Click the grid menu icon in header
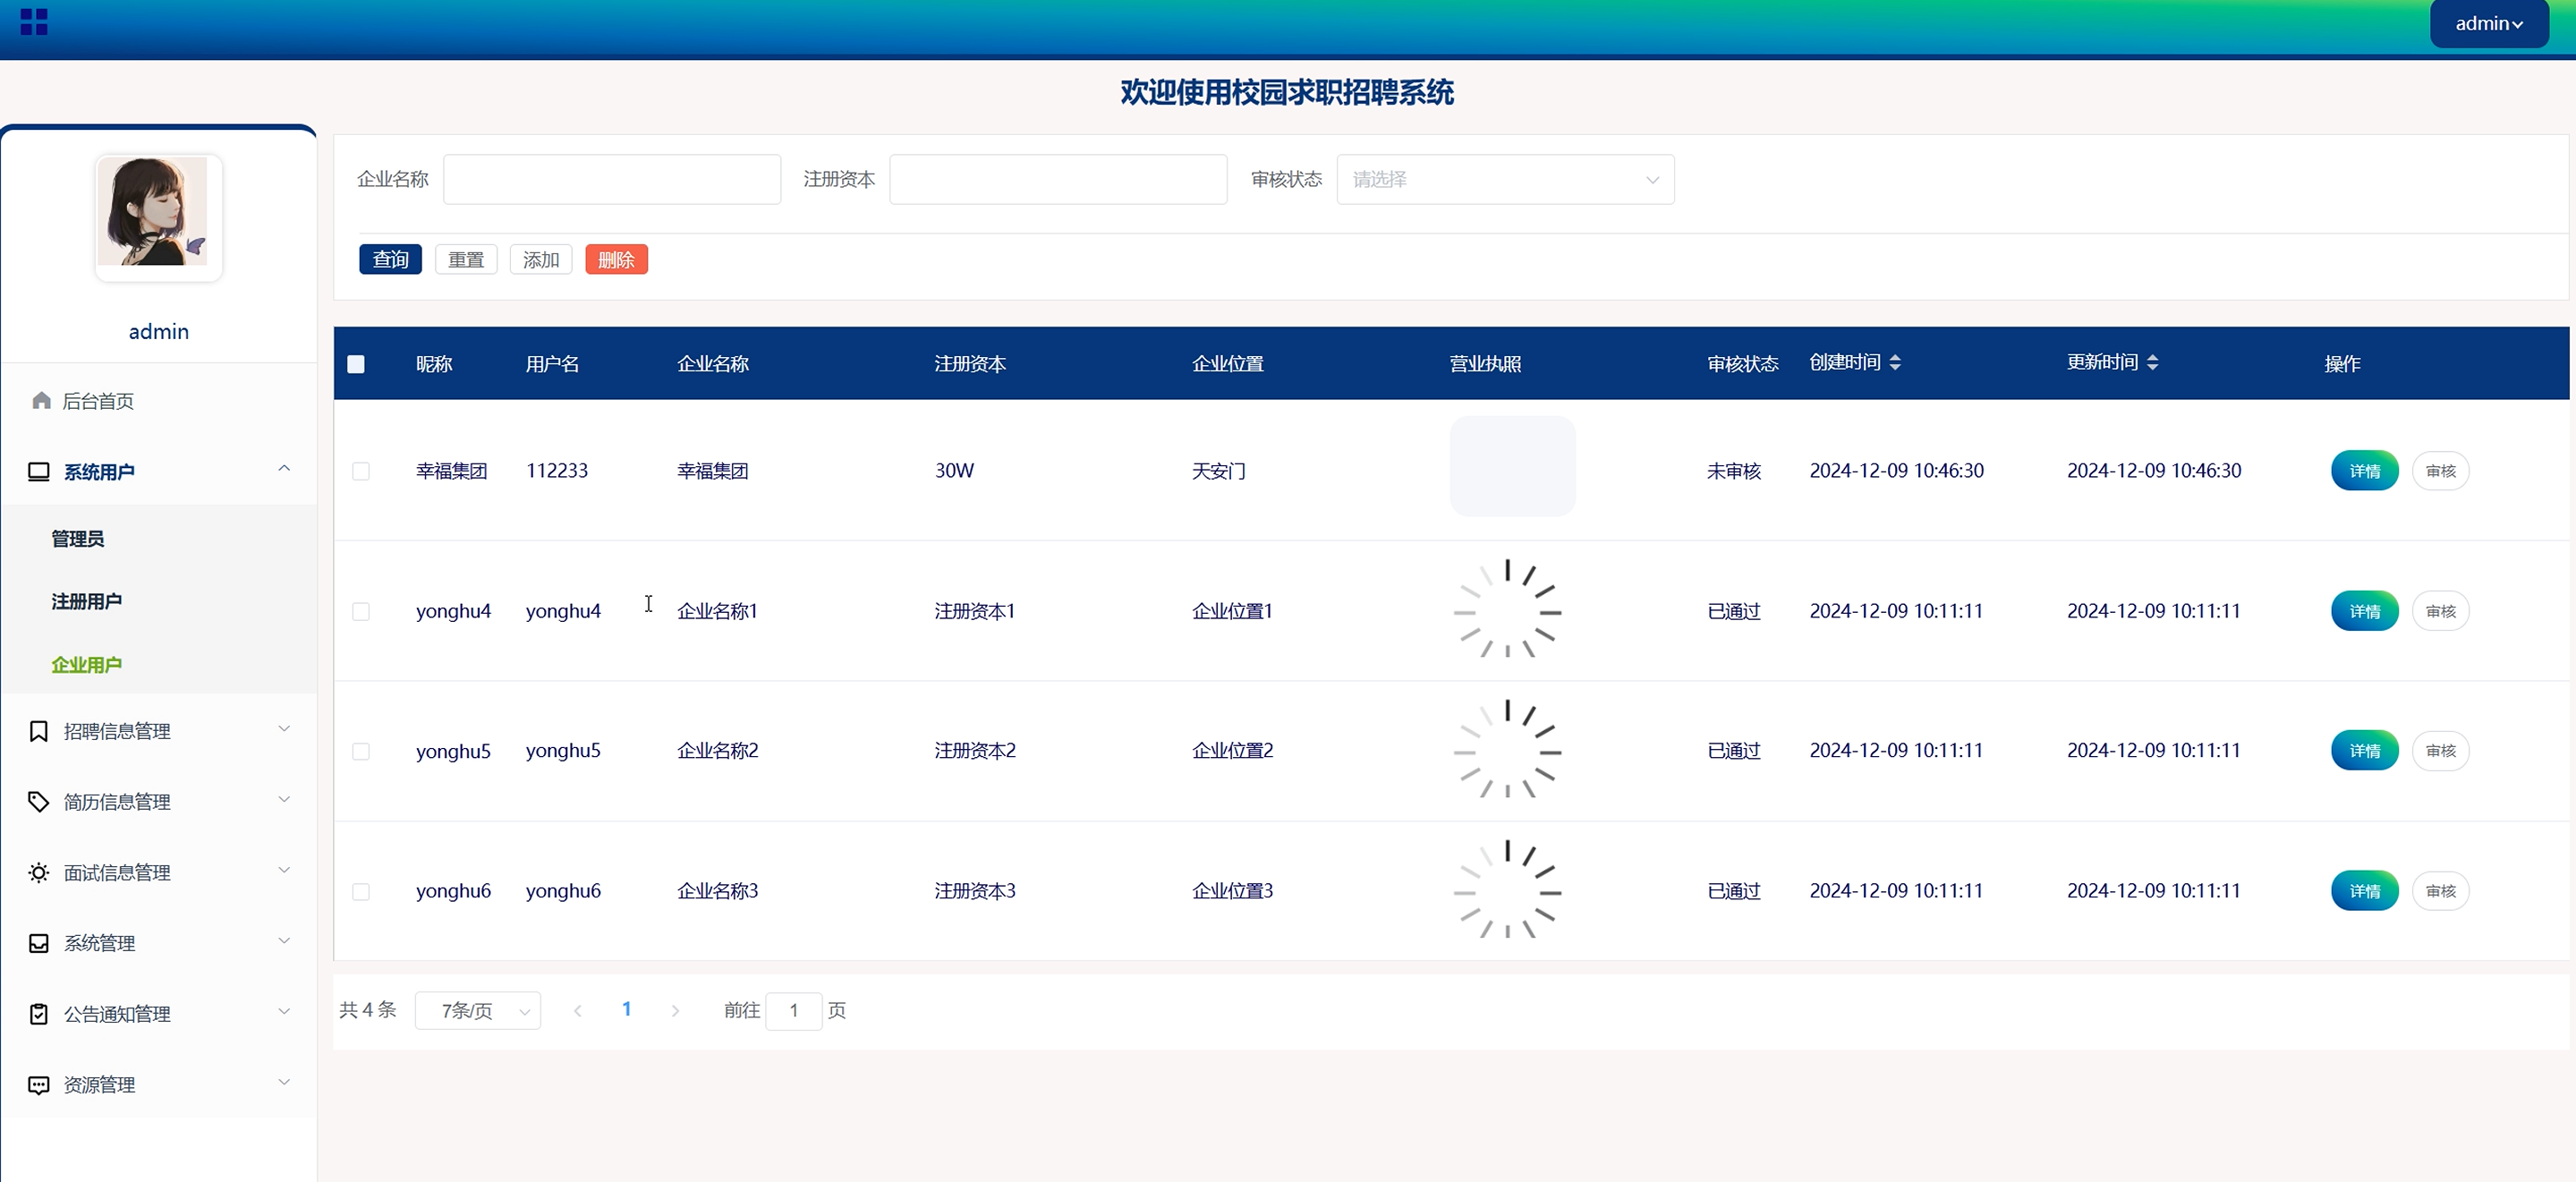Viewport: 2576px width, 1182px height. (x=34, y=22)
